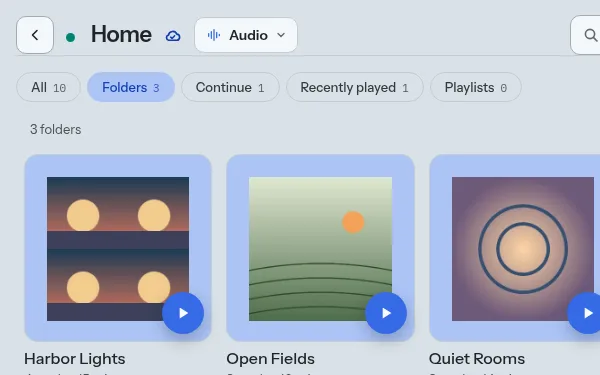This screenshot has height=375, width=600.
Task: Click the Quiet Rooms folder title
Action: pos(477,359)
